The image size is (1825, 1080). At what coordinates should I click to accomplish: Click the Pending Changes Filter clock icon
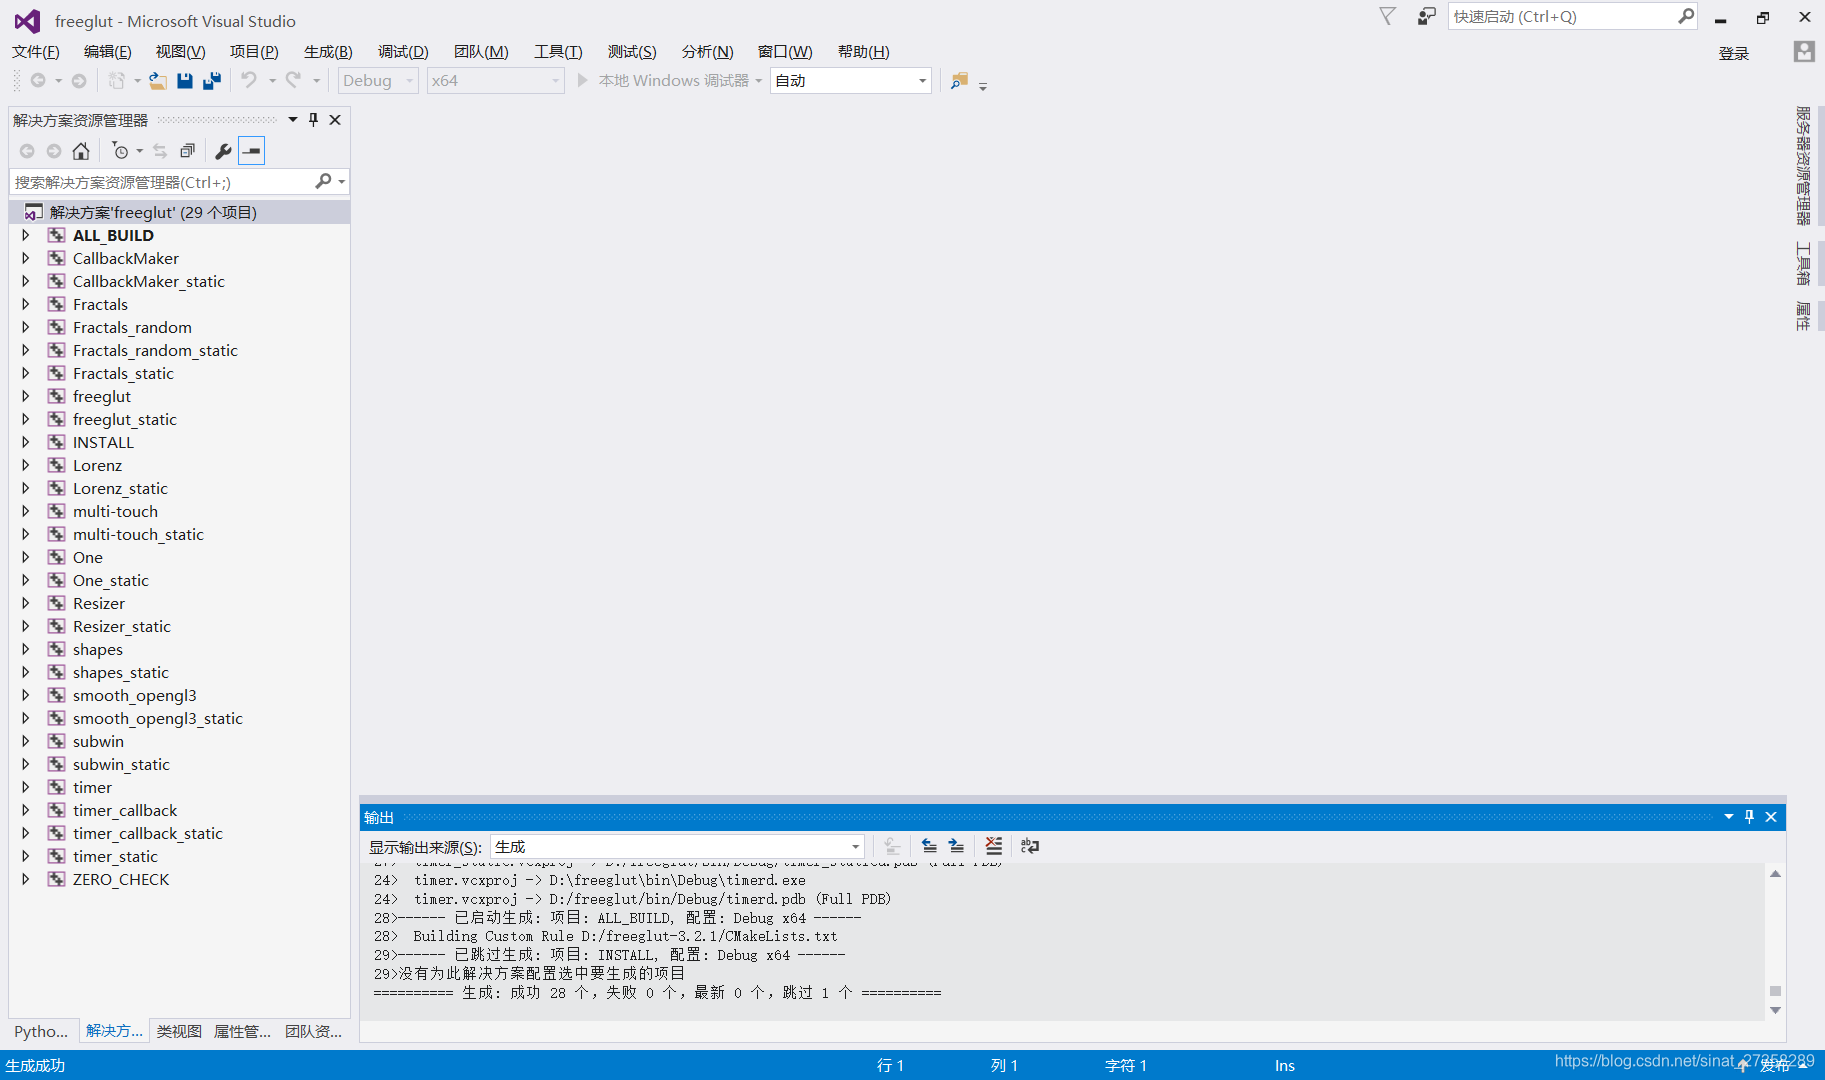point(120,151)
